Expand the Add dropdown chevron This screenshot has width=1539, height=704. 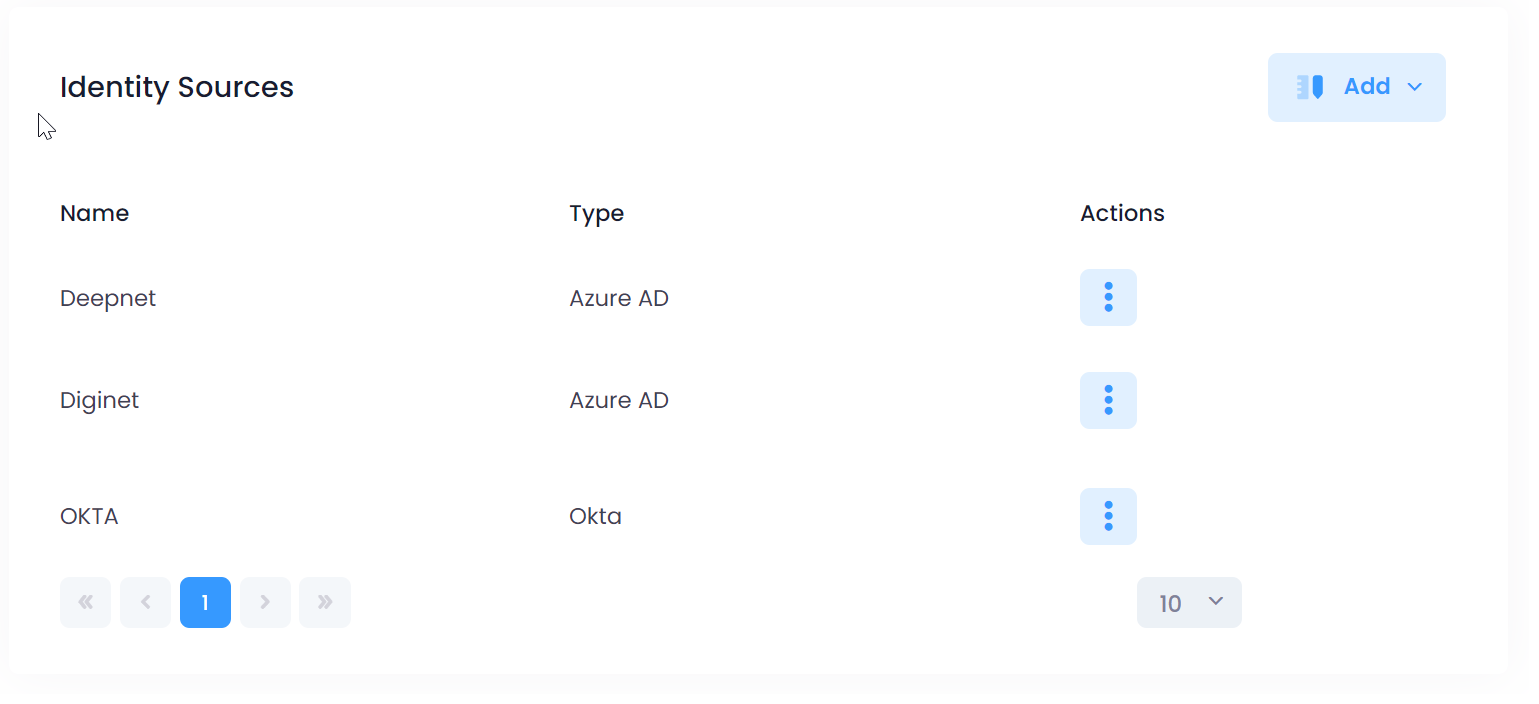(1415, 87)
